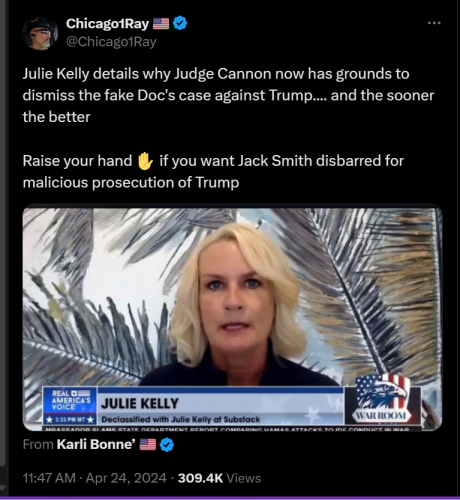This screenshot has width=460, height=500.
Task: Click US flag beside Karli Bonne'
Action: [x=148, y=444]
